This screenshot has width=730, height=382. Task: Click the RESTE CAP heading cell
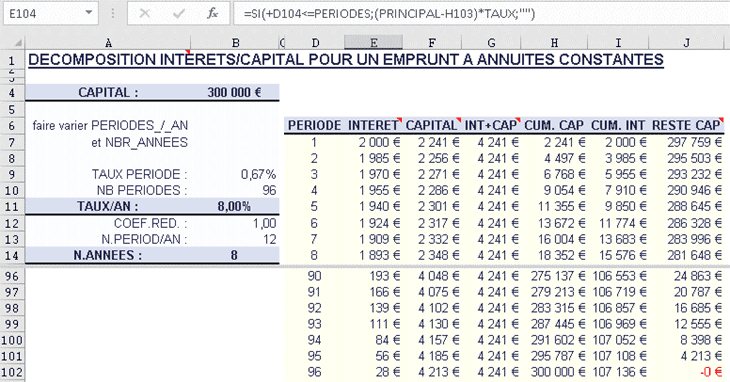(686, 125)
